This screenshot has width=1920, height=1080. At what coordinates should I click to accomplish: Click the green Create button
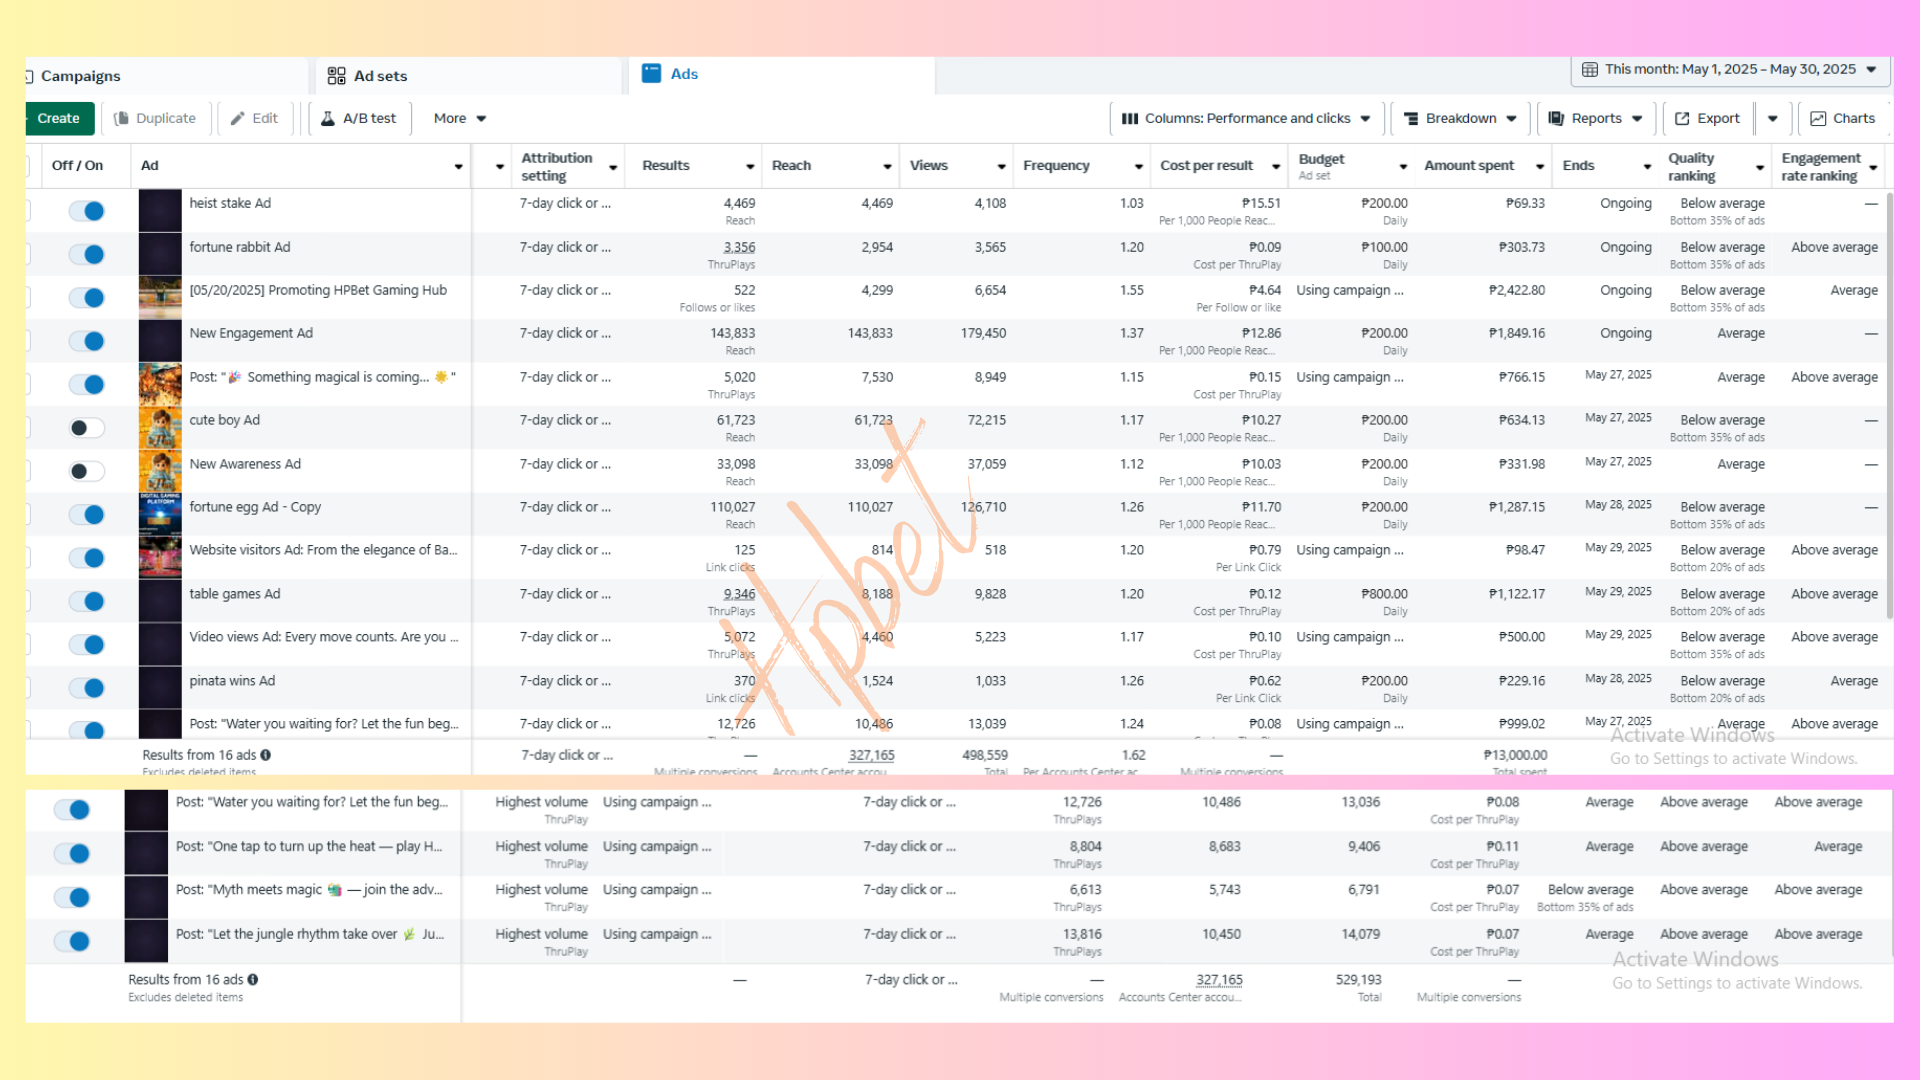pyautogui.click(x=59, y=118)
